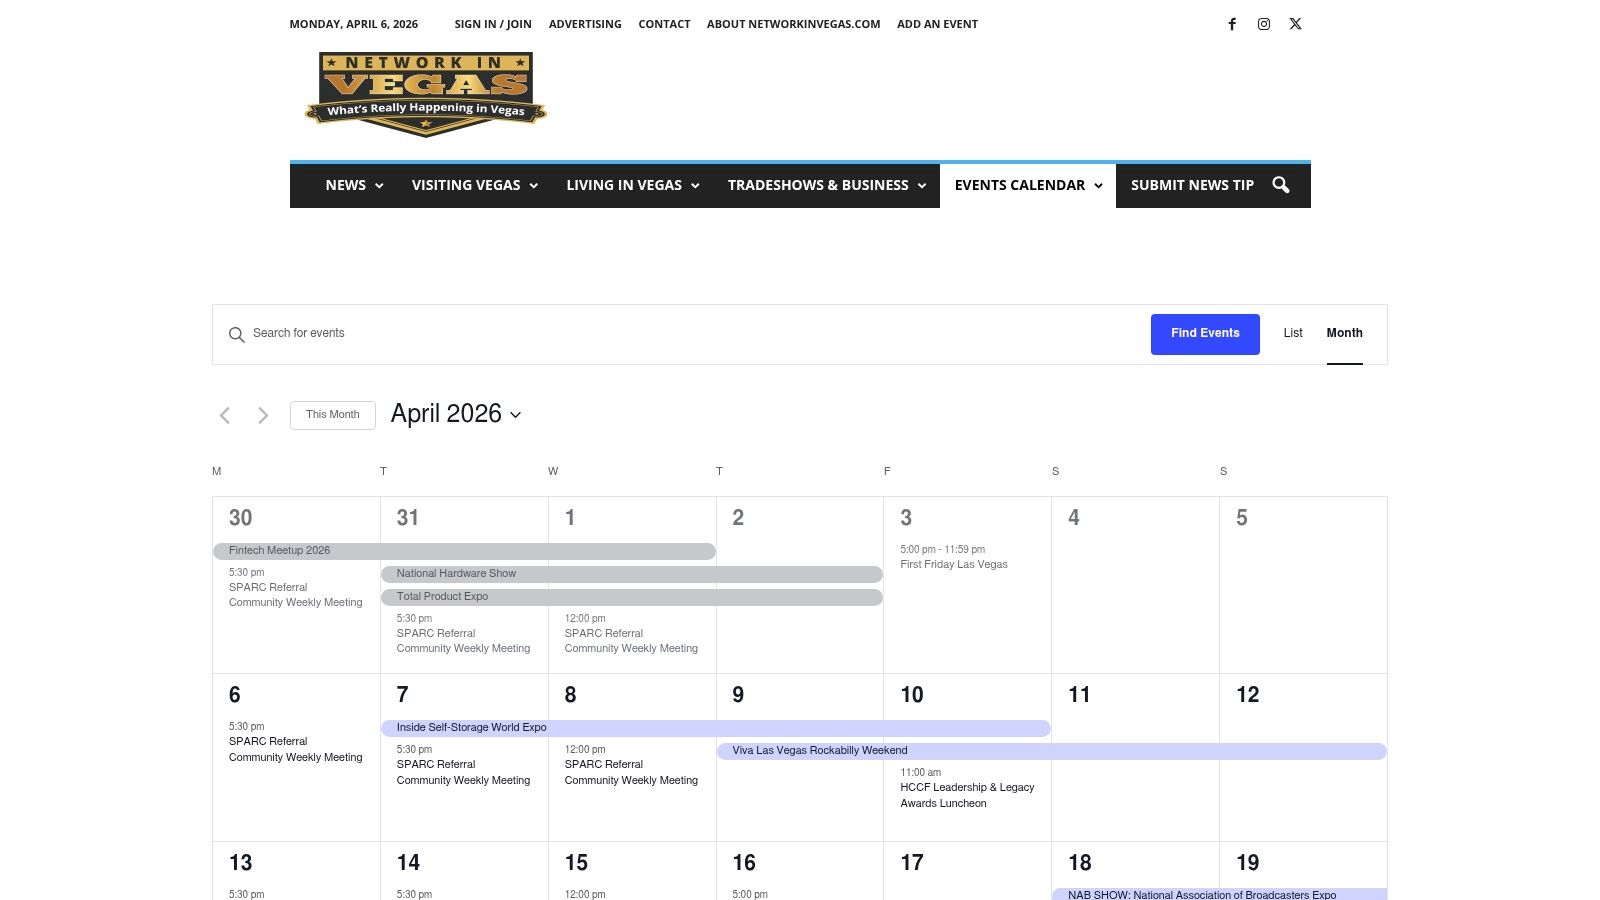Switch to the List events view
Screen dimensions: 1600x900
pos(1292,333)
